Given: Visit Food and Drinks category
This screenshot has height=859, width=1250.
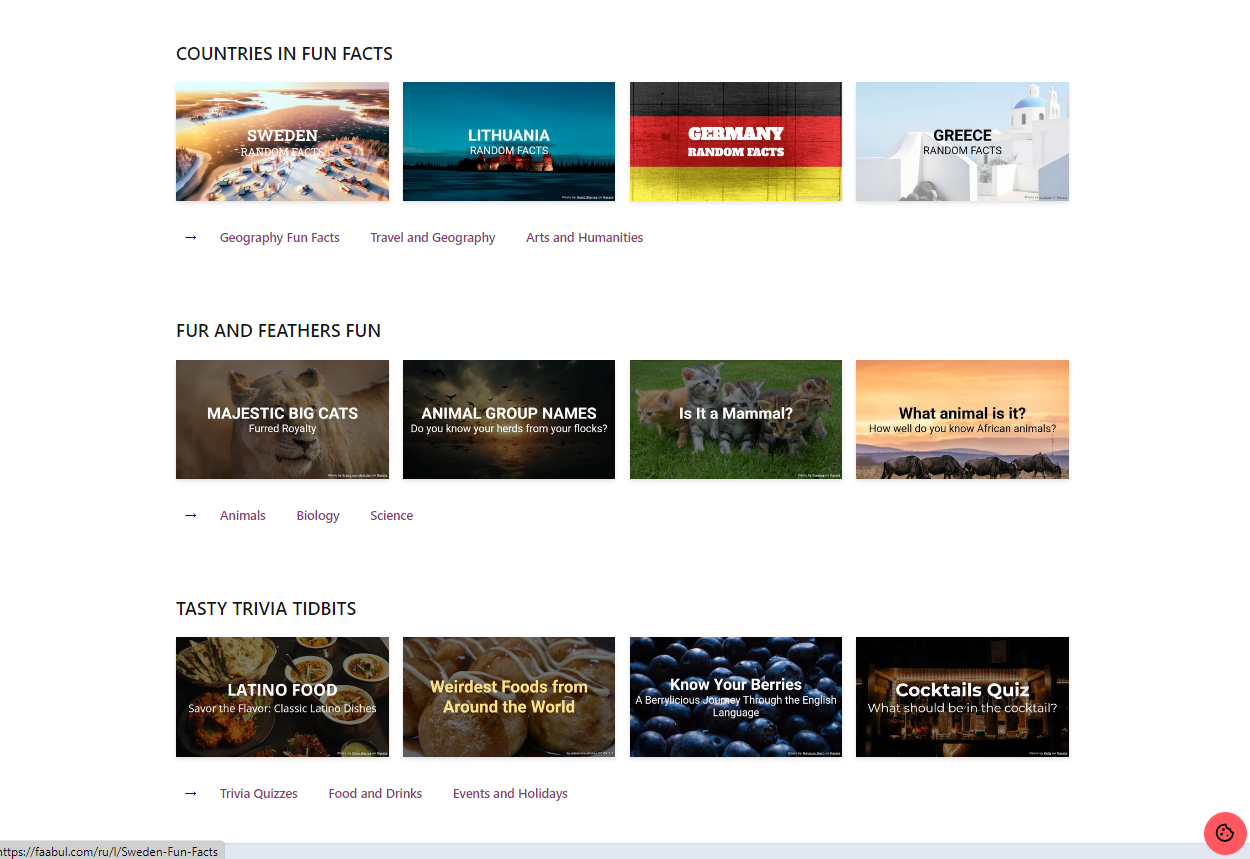Looking at the screenshot, I should 375,794.
